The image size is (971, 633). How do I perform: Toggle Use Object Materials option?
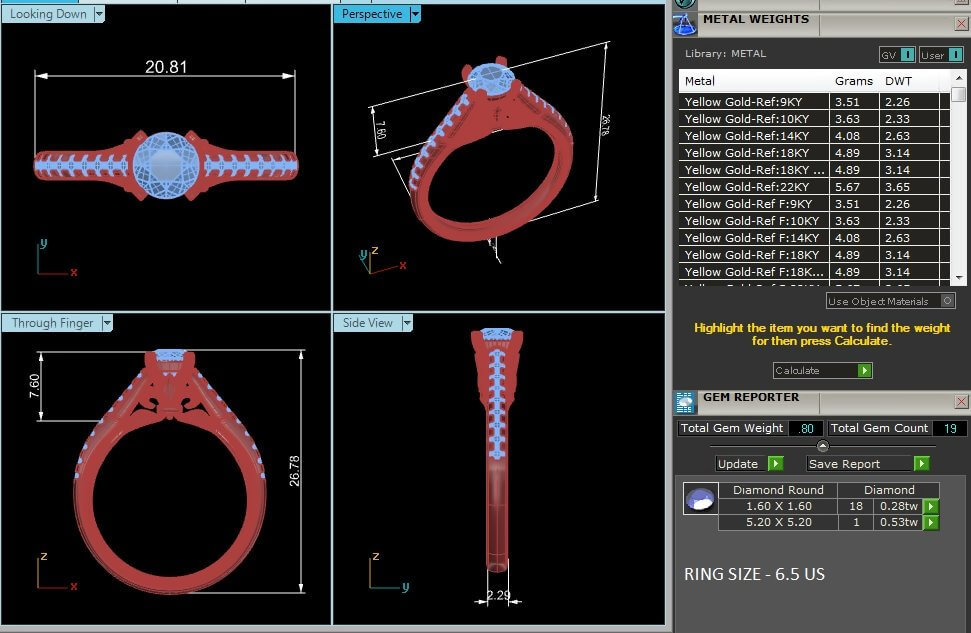pyautogui.click(x=890, y=301)
